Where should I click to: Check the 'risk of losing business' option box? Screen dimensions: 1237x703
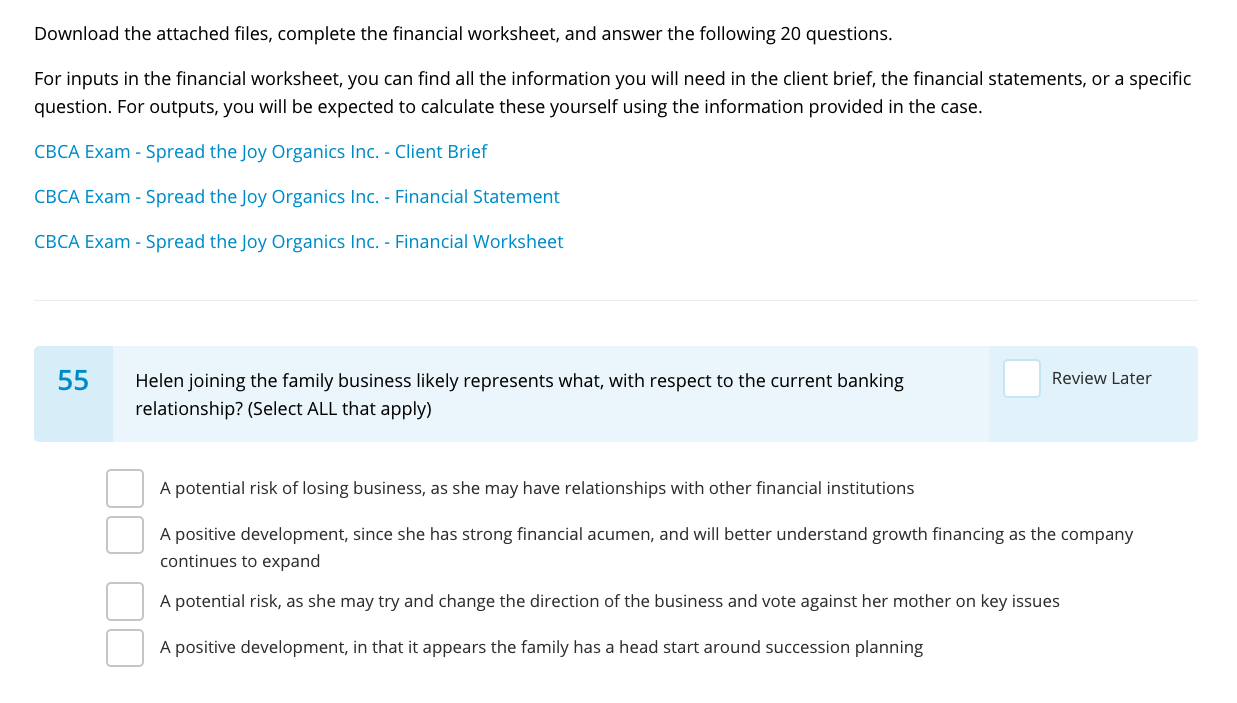click(x=125, y=488)
